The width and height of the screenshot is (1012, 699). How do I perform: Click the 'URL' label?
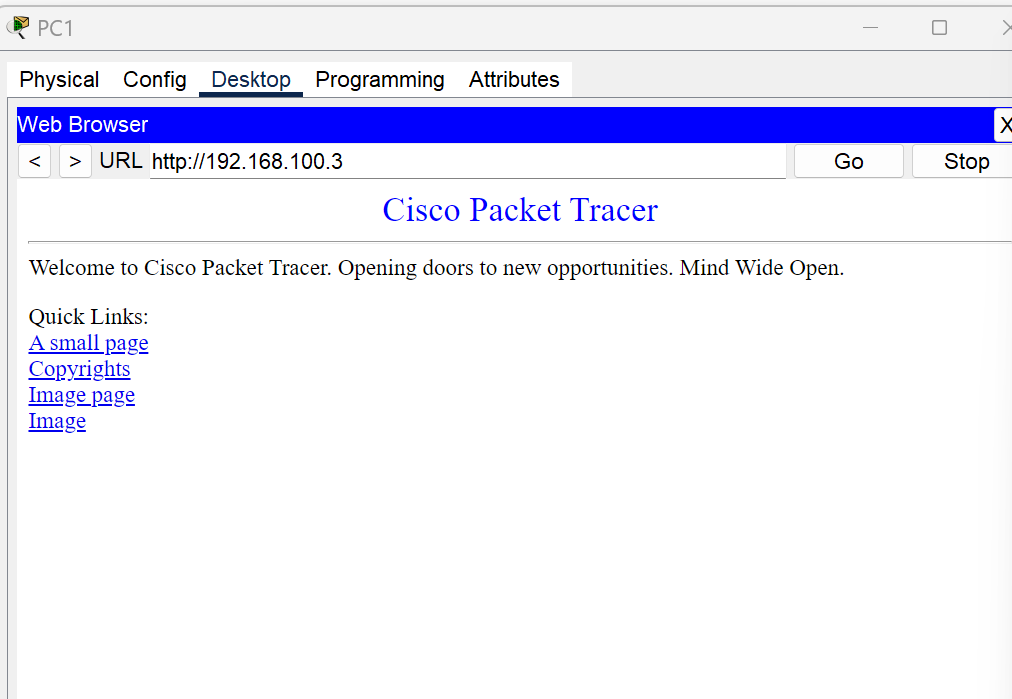tap(121, 160)
